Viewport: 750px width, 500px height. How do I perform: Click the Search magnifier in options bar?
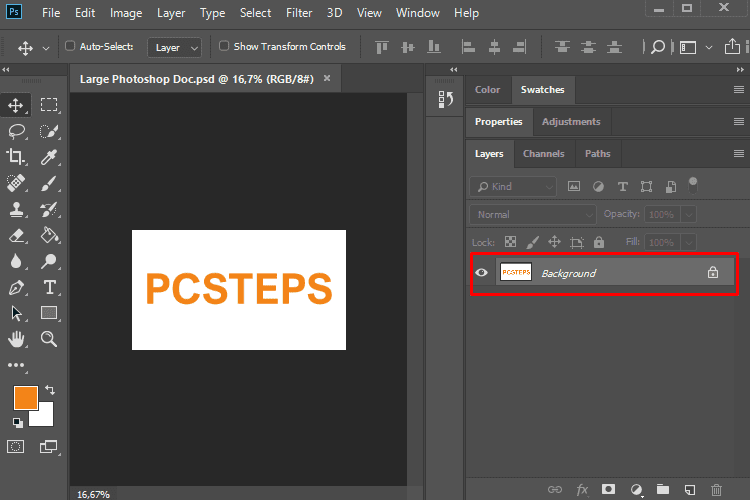pos(658,47)
